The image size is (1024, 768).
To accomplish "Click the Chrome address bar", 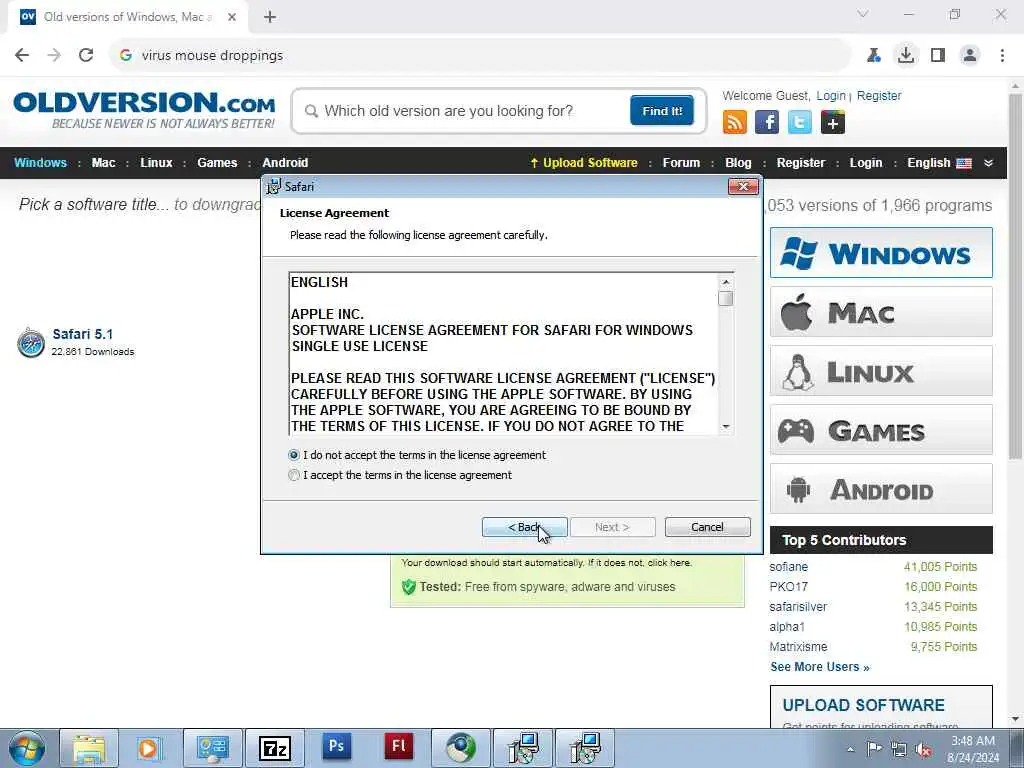I will (480, 56).
